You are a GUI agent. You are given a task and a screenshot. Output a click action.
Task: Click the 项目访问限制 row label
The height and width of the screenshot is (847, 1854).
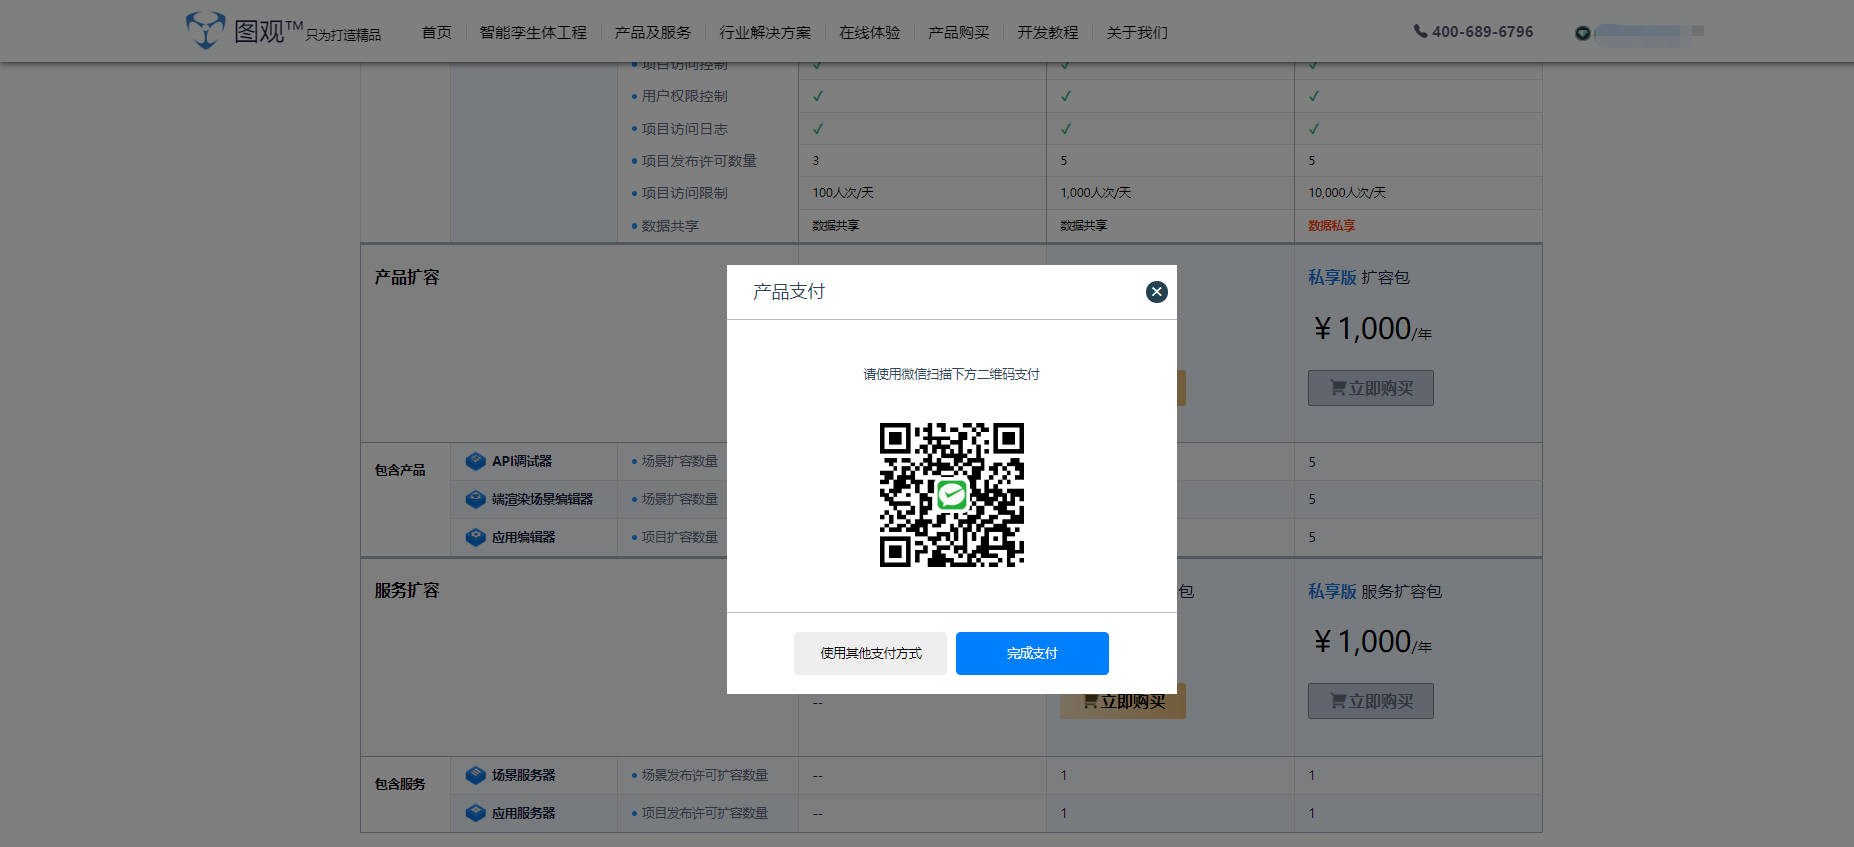pos(684,193)
